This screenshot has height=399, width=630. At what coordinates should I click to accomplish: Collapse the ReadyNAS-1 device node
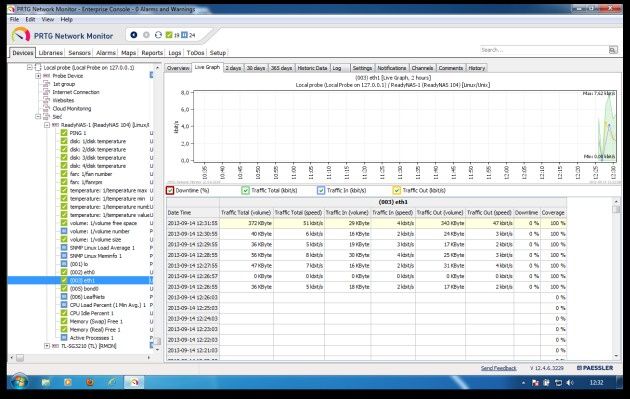[x=47, y=125]
